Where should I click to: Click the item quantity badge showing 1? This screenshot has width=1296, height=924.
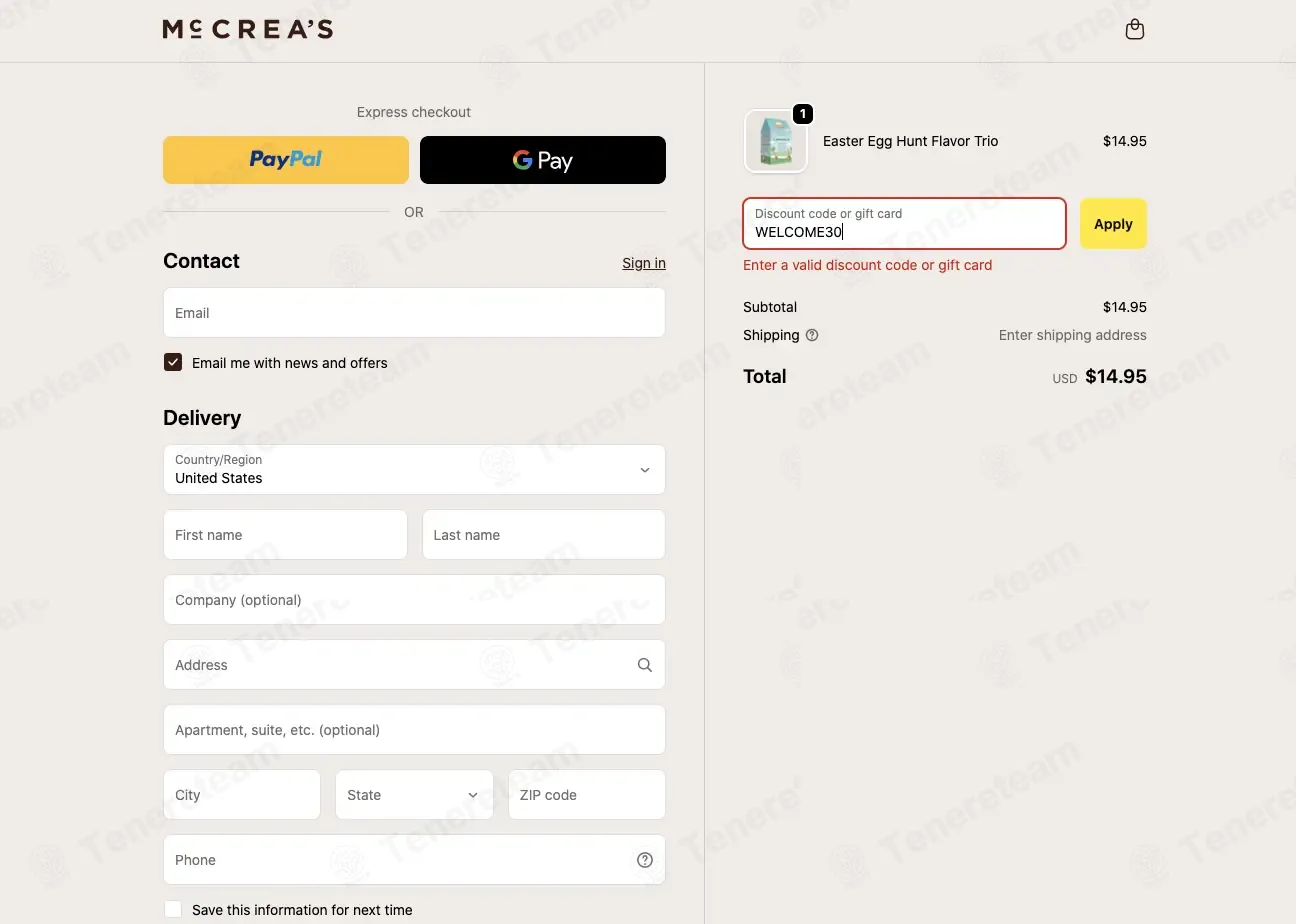(x=802, y=114)
